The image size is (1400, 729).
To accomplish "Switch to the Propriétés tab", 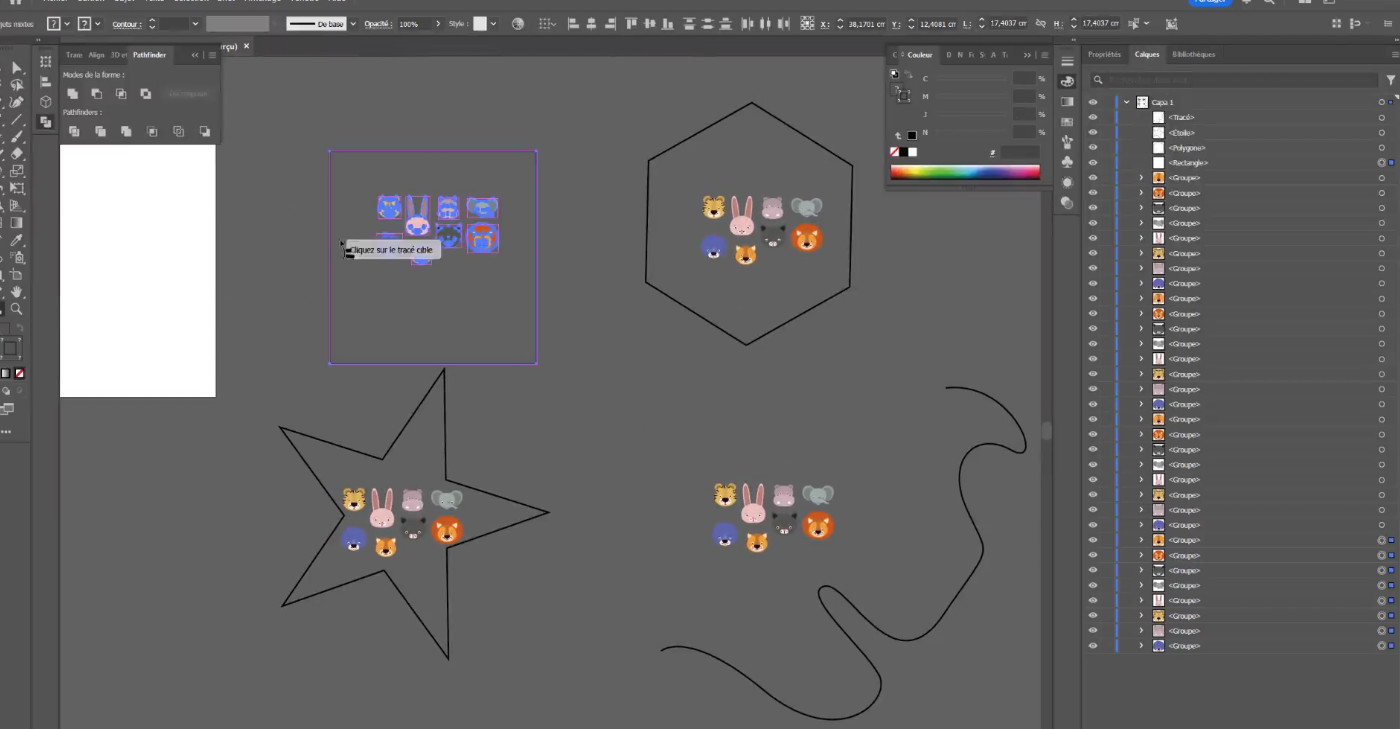I will tap(1104, 54).
